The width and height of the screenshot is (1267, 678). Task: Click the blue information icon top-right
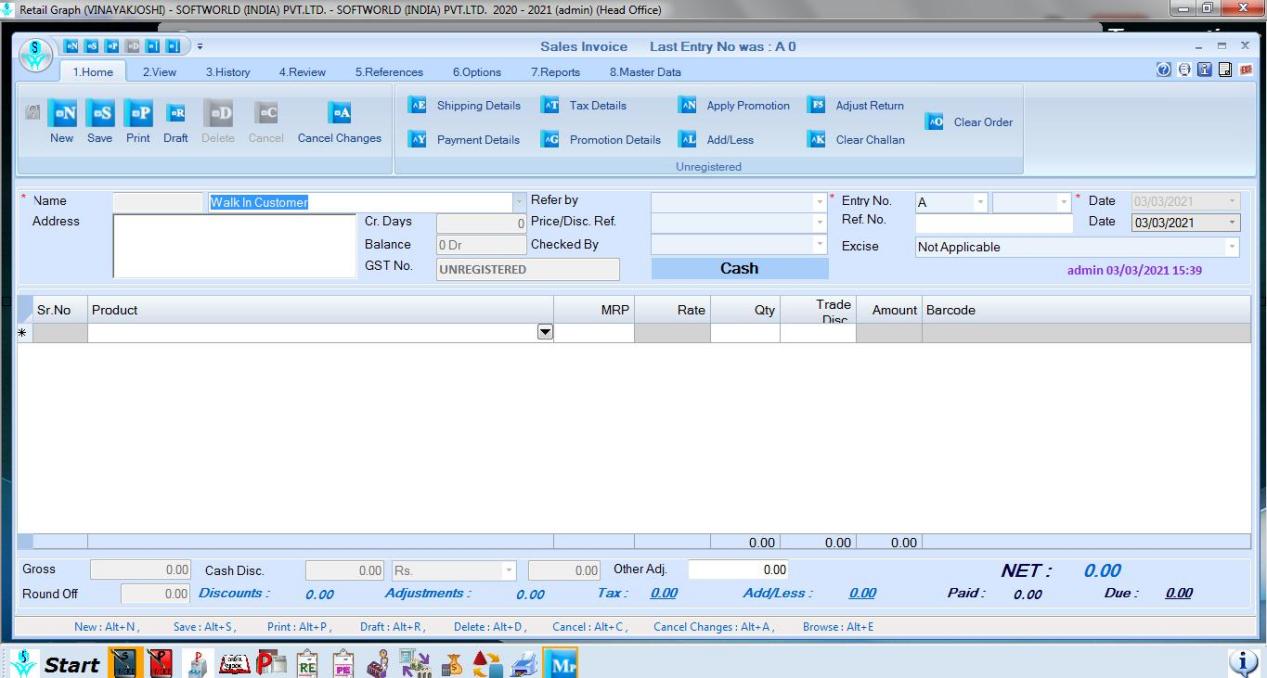point(1203,71)
